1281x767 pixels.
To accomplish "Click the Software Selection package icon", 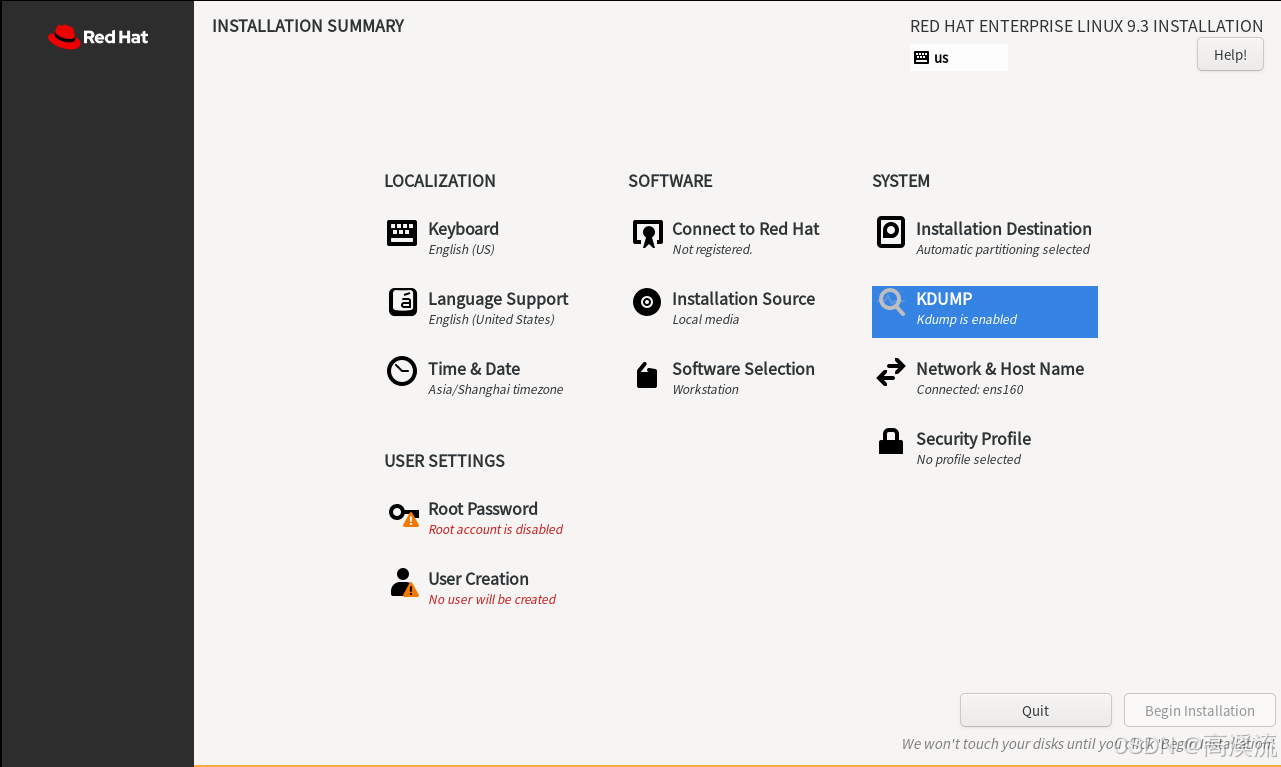I will pyautogui.click(x=647, y=375).
